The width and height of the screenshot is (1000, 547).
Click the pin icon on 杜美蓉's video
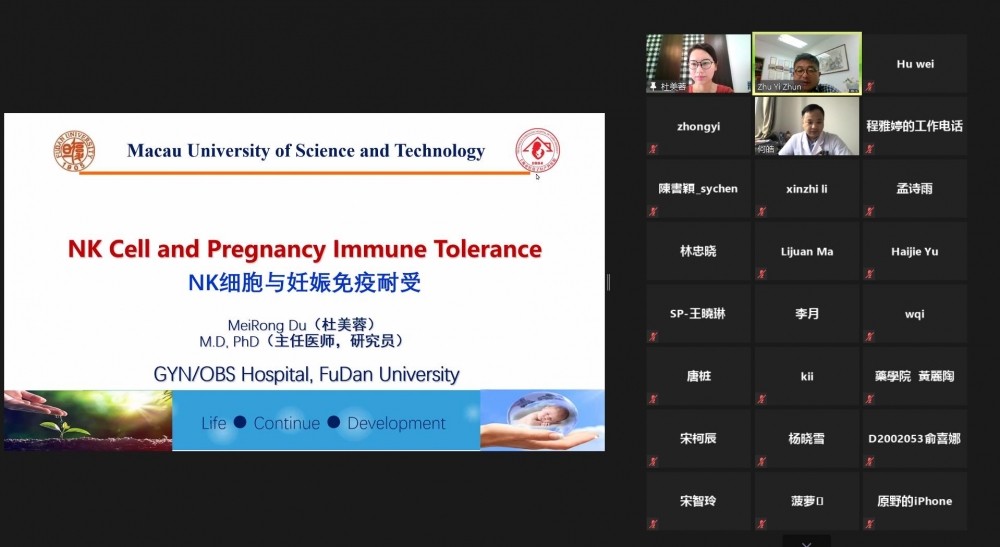653,87
